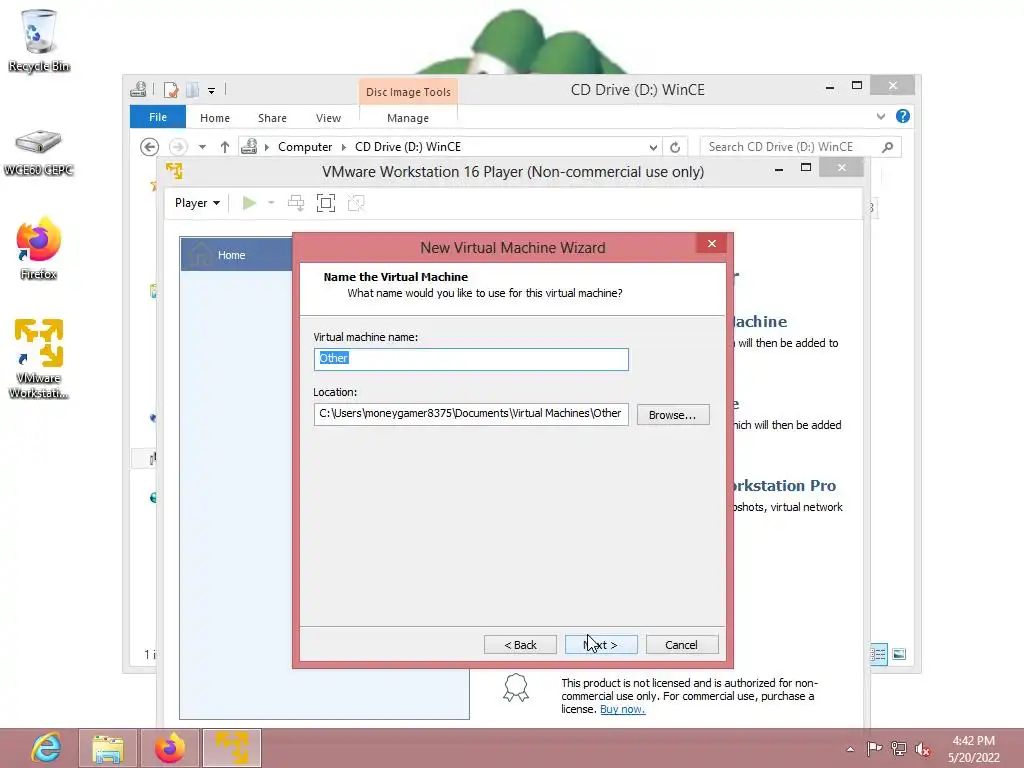
Task: Open the View ribbon tab in Explorer
Action: pos(328,118)
